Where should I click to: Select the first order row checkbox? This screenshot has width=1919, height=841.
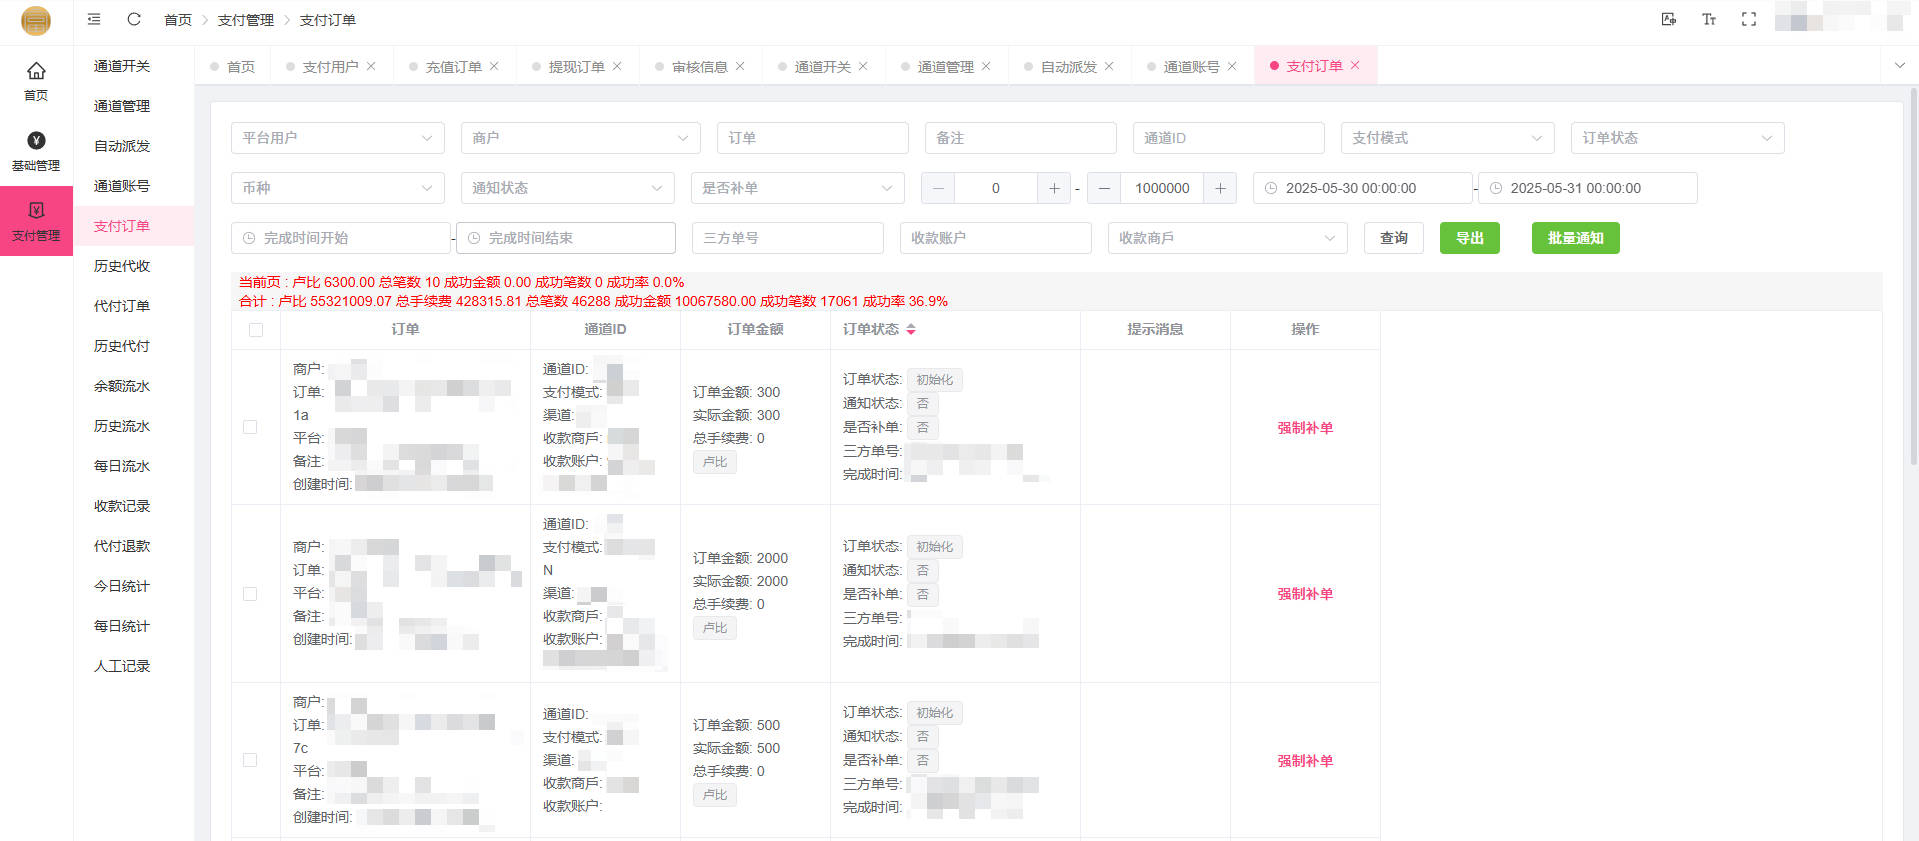(250, 427)
